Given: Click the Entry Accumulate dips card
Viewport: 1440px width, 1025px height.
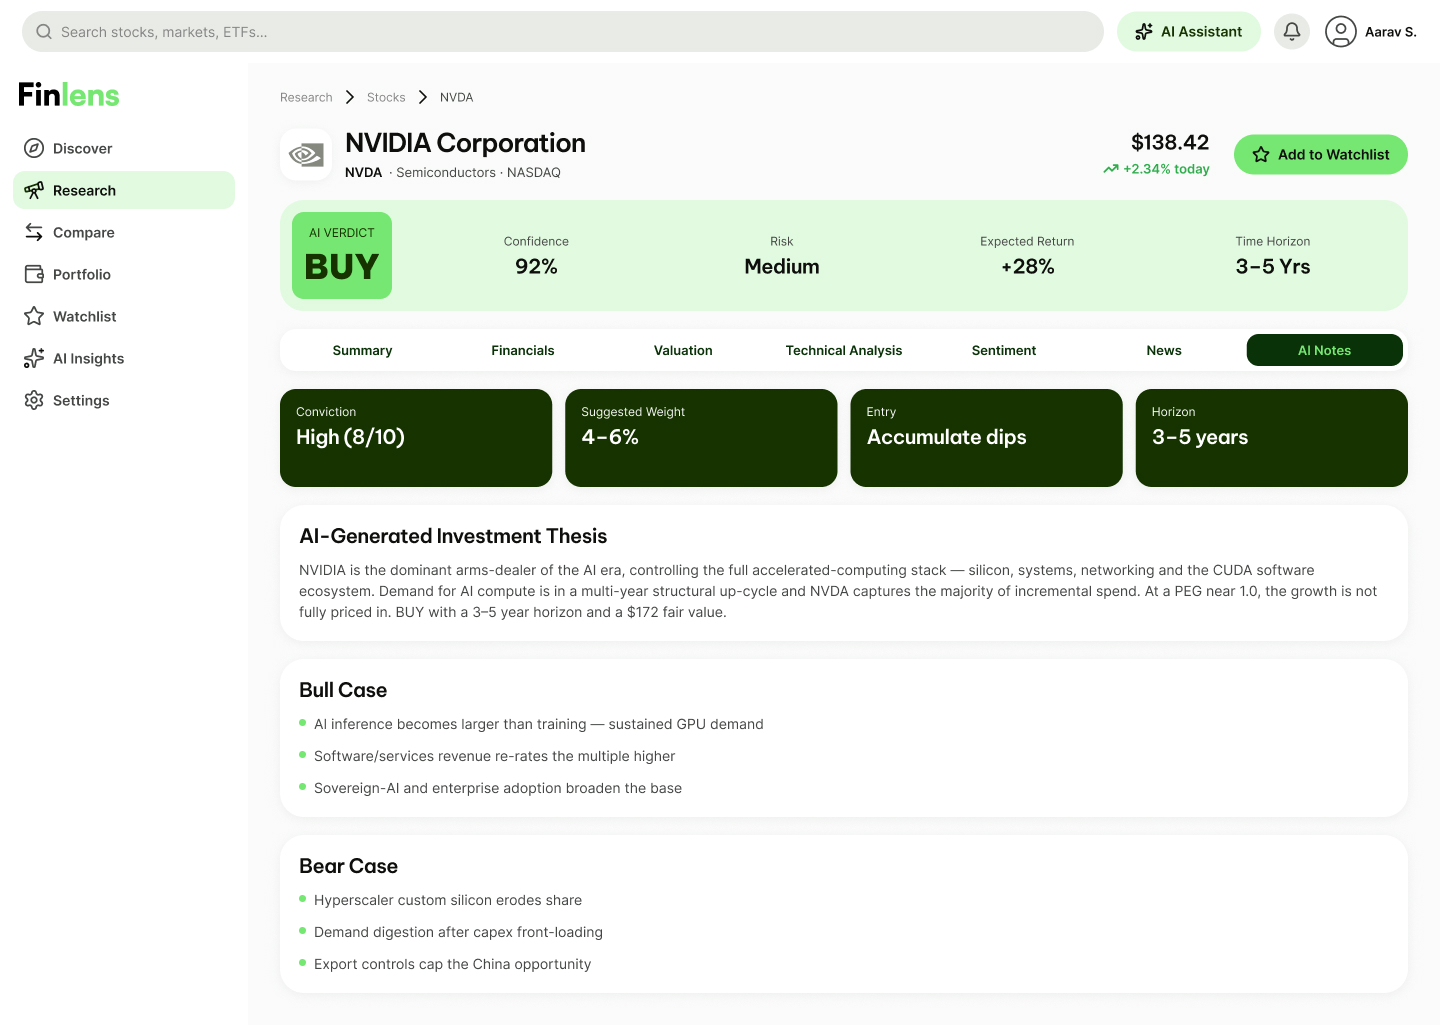Looking at the screenshot, I should click(986, 438).
